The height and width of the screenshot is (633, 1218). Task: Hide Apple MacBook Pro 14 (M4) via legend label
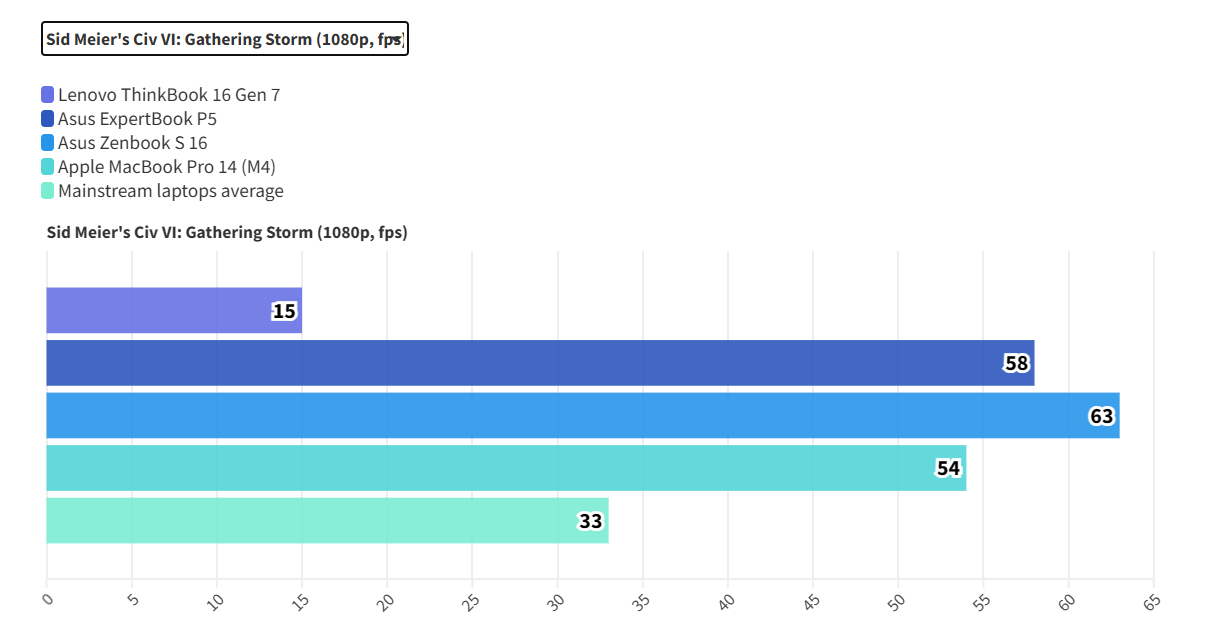point(167,167)
